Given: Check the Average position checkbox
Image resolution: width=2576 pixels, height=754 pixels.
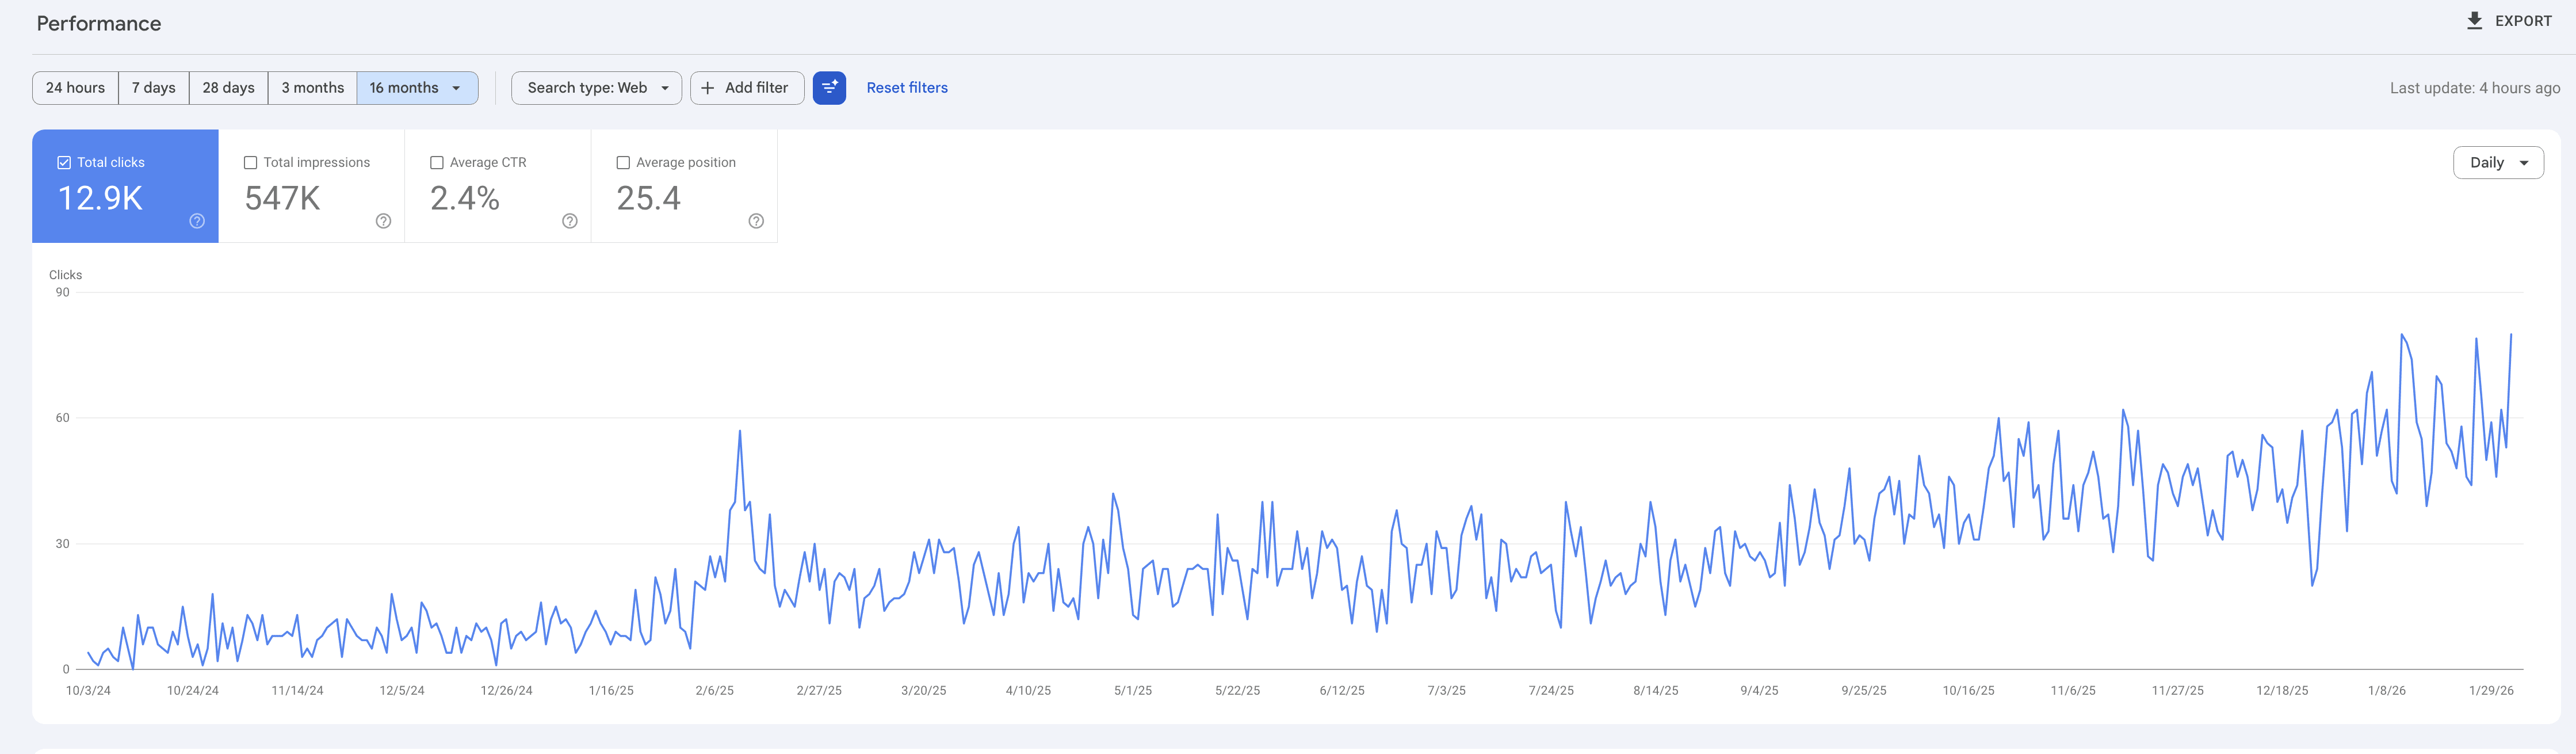Looking at the screenshot, I should (x=623, y=163).
